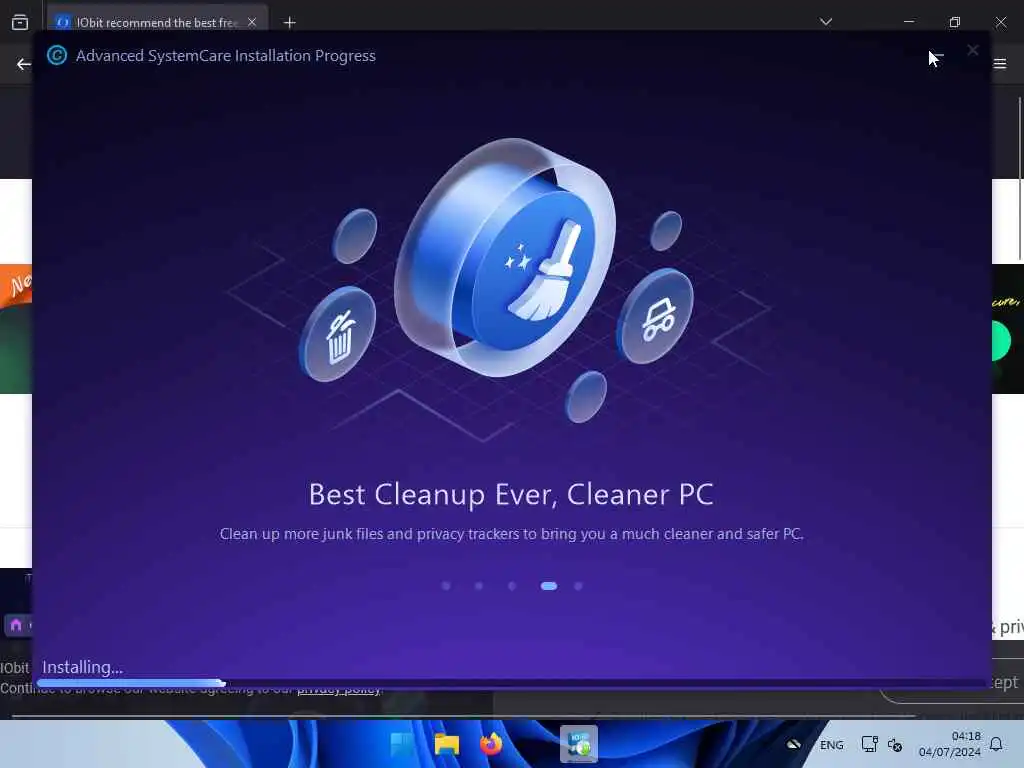The image size is (1024, 768).
Task: Click the 'Advanced SystemCare Installation Progress' title
Action: [x=226, y=56]
